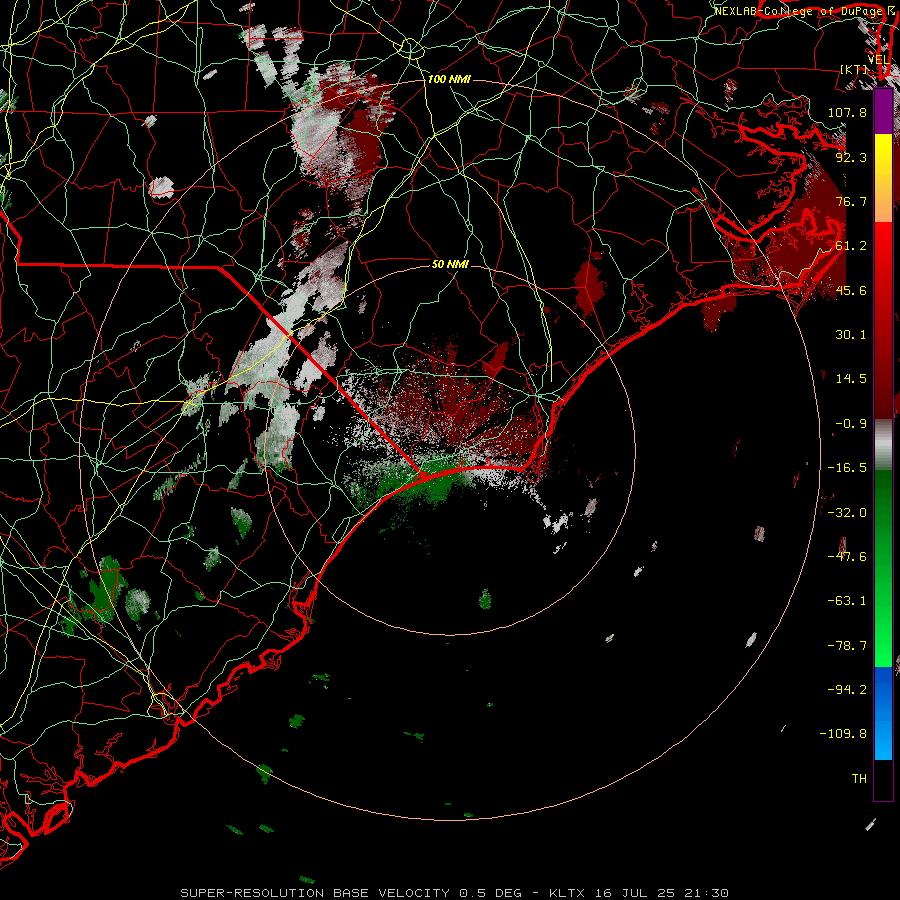Click the "100 NMI" range ring label
The image size is (900, 900).
(x=449, y=79)
